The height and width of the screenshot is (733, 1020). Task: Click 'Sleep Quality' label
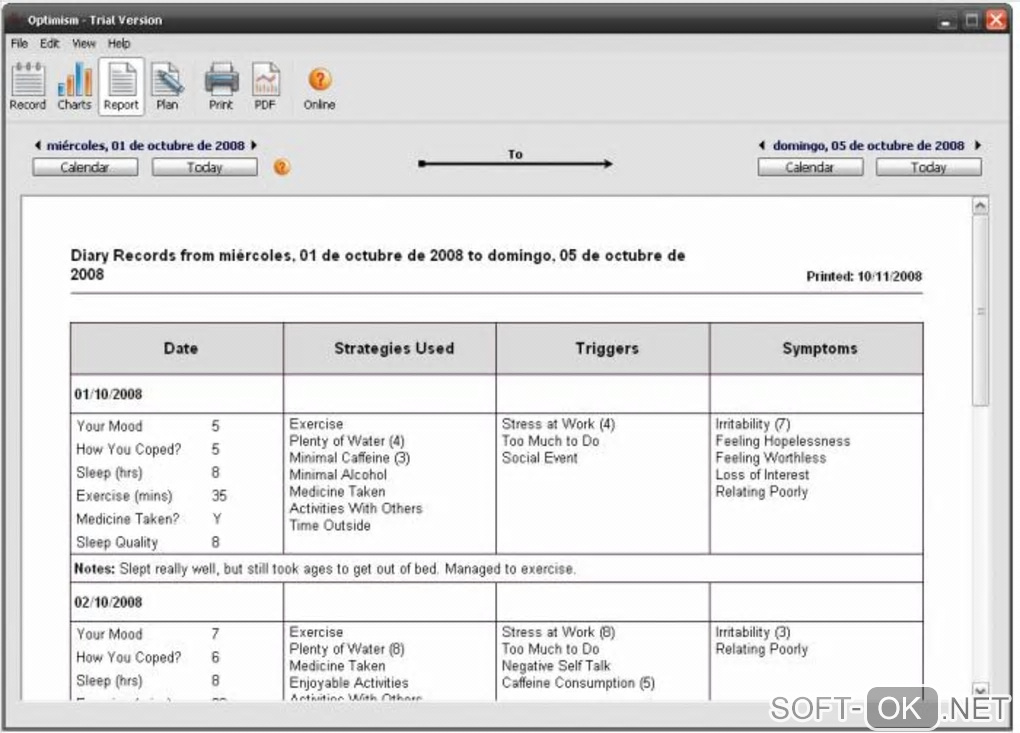pyautogui.click(x=117, y=542)
